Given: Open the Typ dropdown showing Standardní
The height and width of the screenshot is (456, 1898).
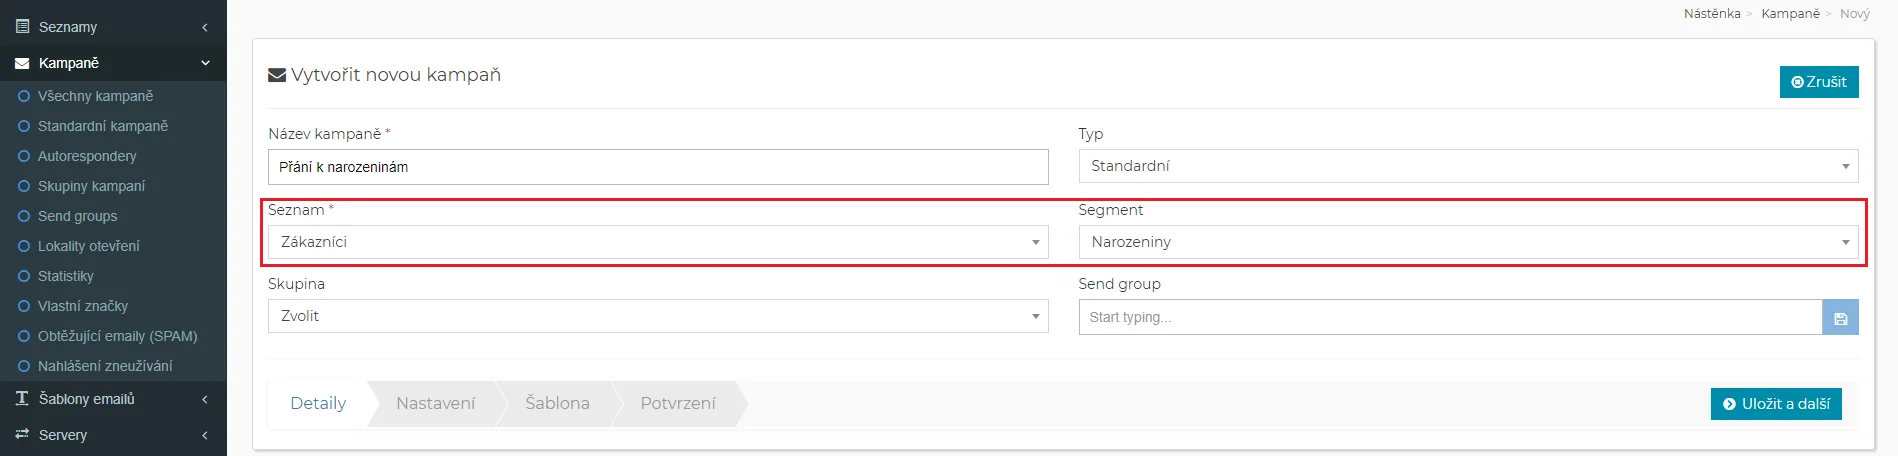Looking at the screenshot, I should point(1467,166).
